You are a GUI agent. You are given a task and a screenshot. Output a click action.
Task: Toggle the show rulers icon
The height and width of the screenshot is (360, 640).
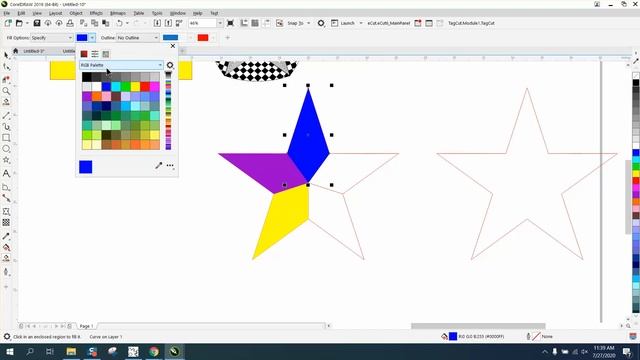(244, 23)
